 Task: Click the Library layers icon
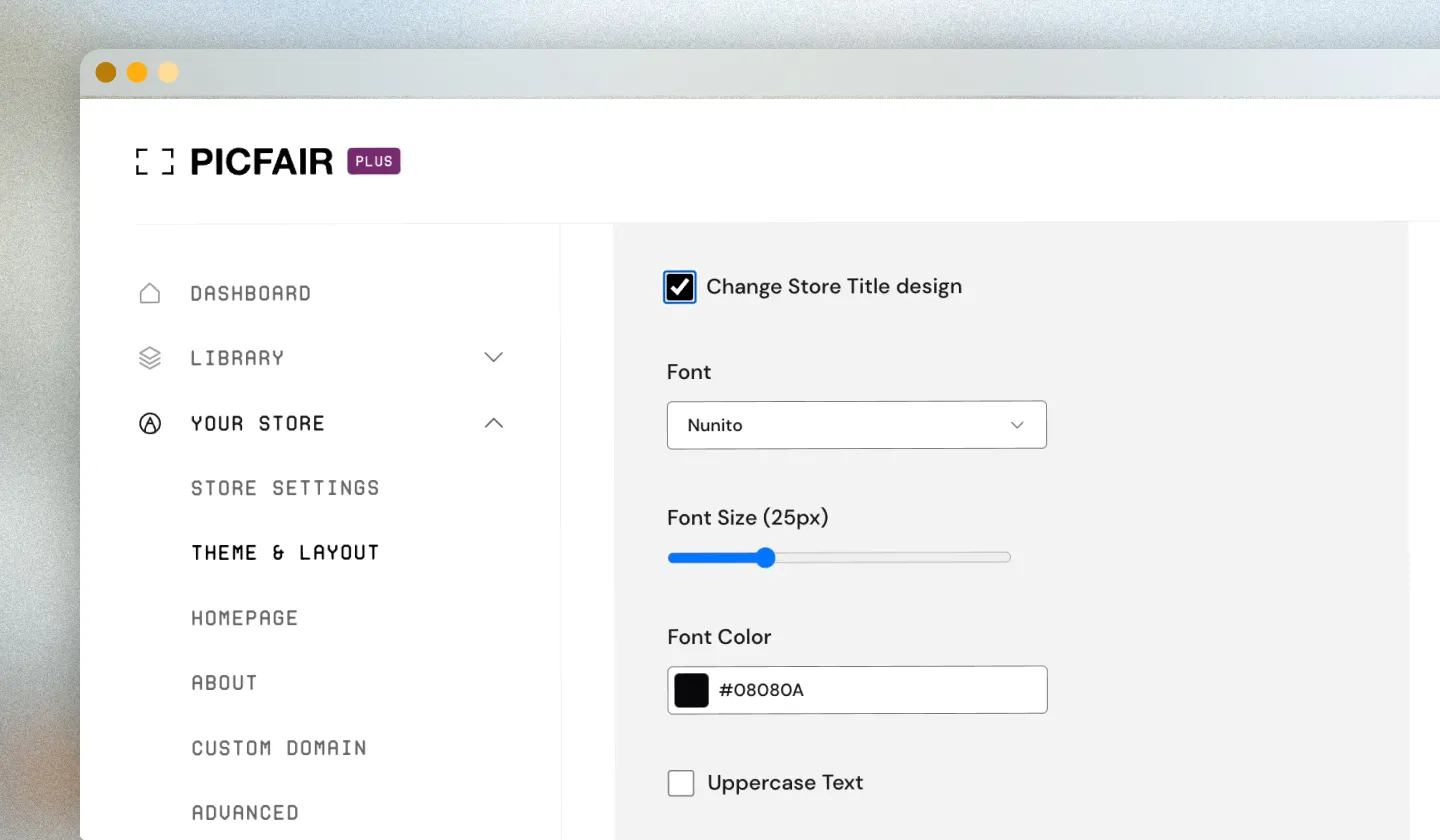149,358
